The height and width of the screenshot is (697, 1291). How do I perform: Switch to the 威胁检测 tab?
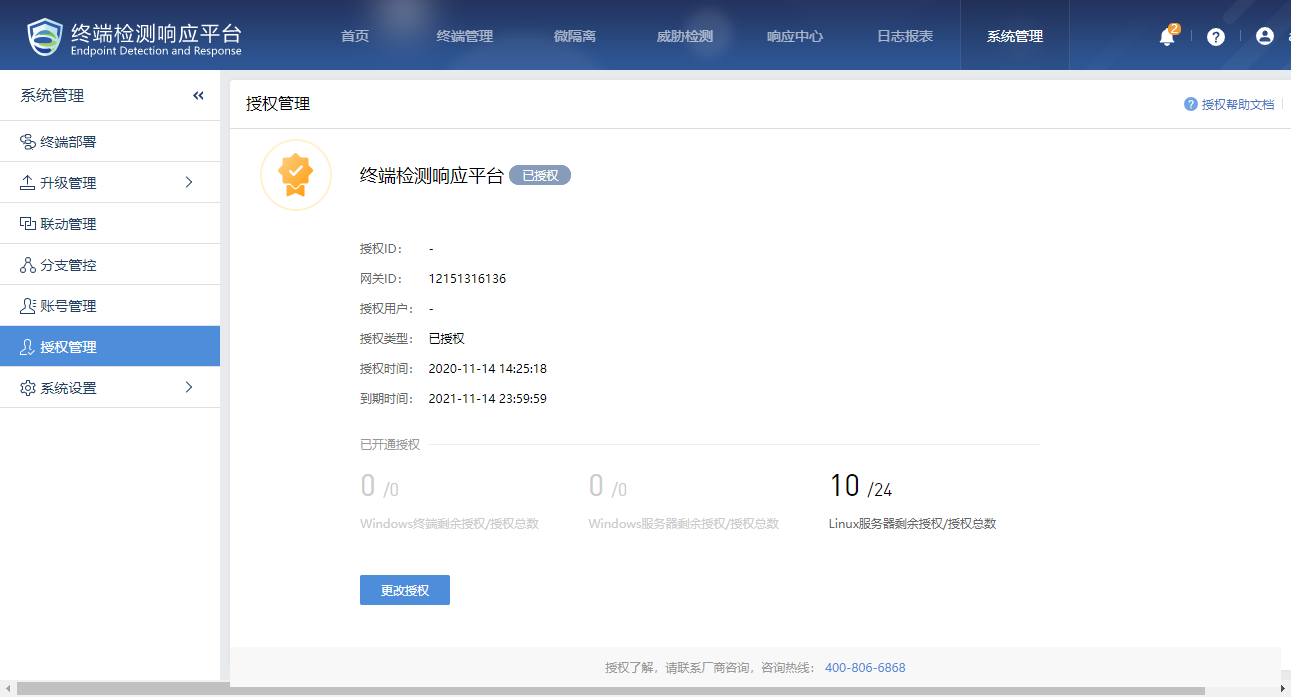(x=685, y=36)
